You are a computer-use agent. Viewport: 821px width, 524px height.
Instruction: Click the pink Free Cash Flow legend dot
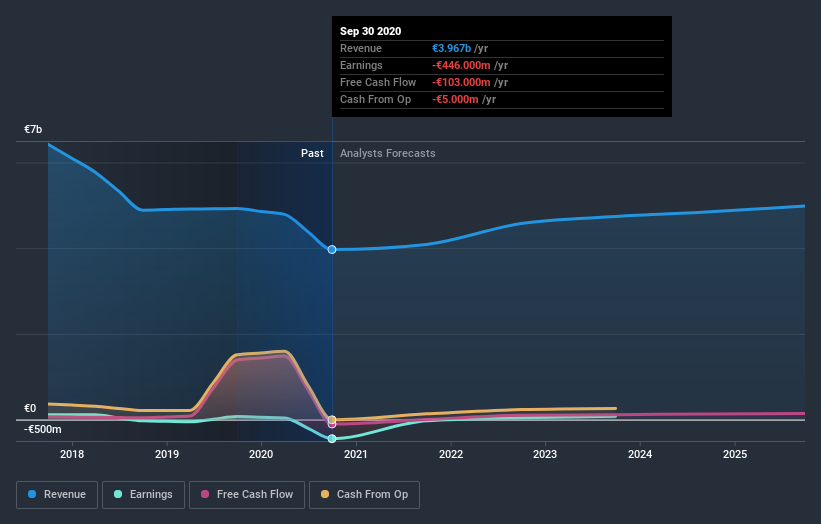205,494
